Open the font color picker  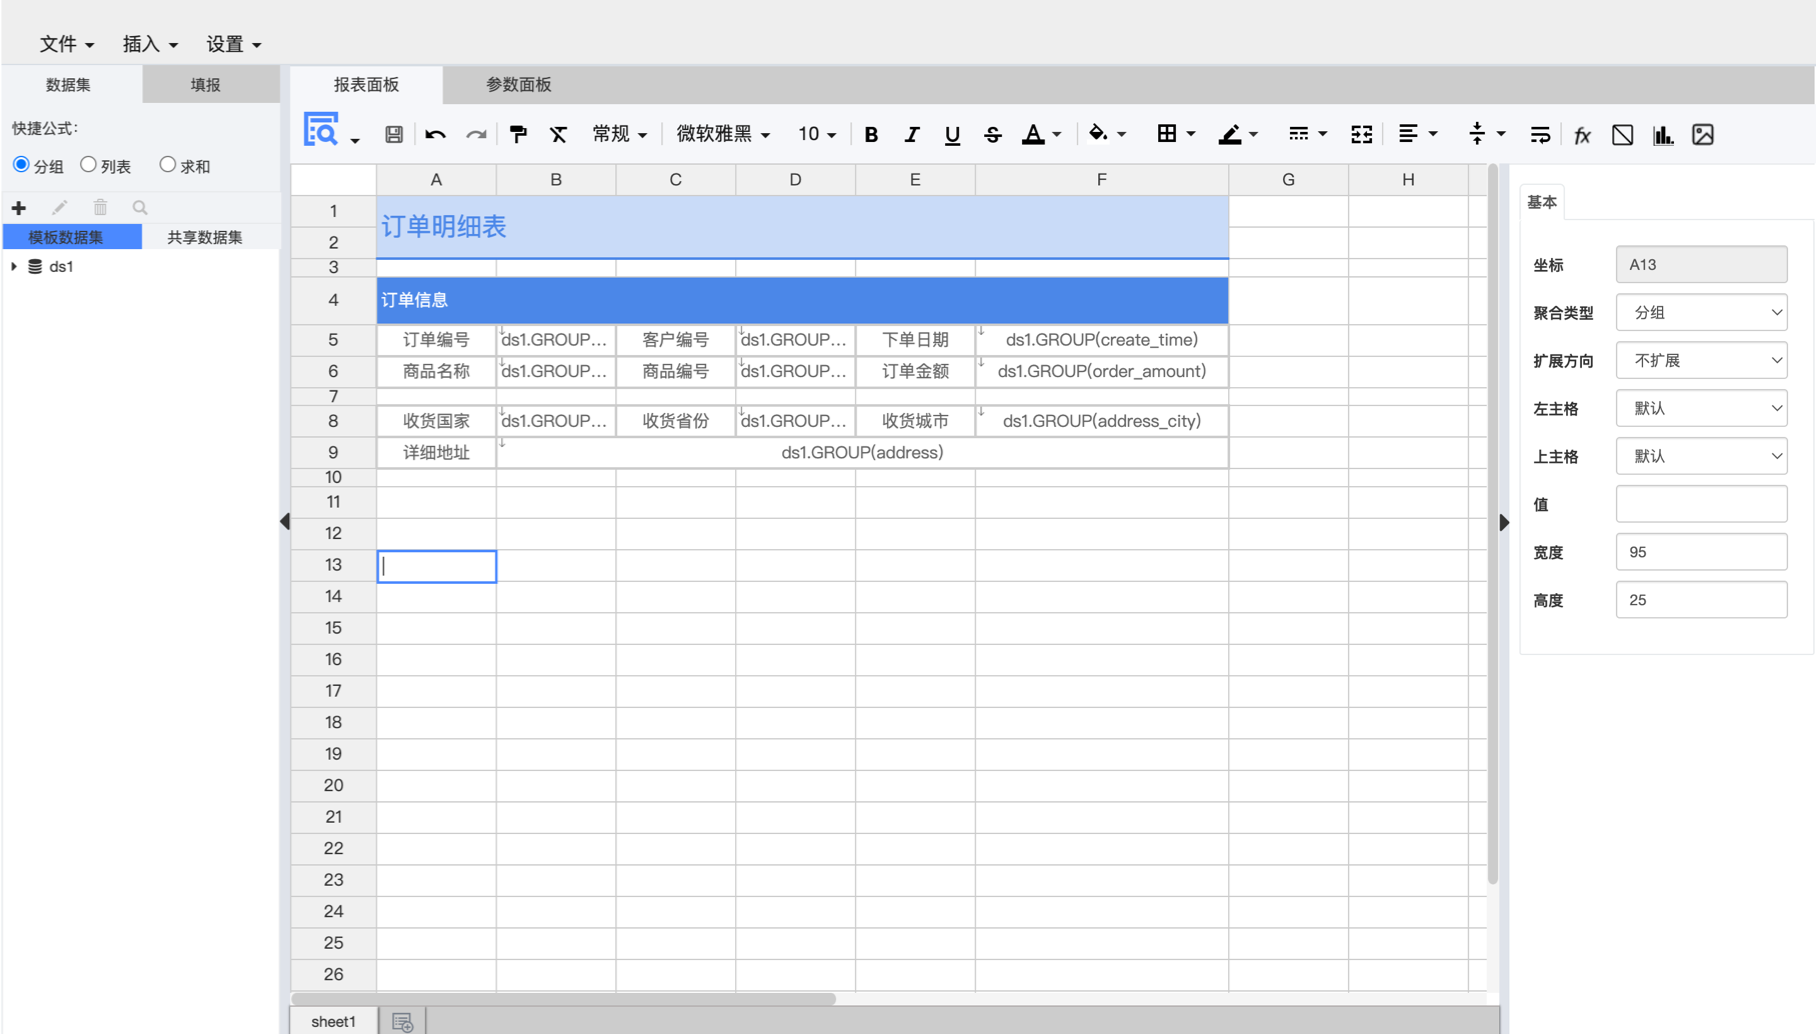[1041, 134]
